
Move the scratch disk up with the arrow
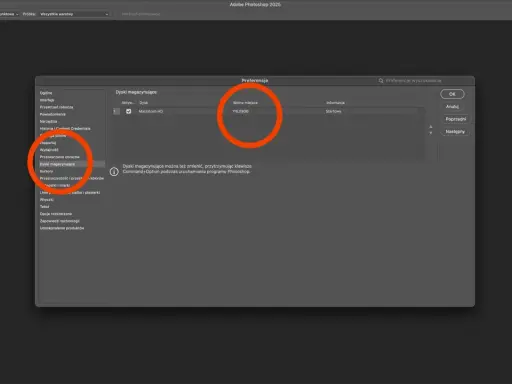click(431, 127)
